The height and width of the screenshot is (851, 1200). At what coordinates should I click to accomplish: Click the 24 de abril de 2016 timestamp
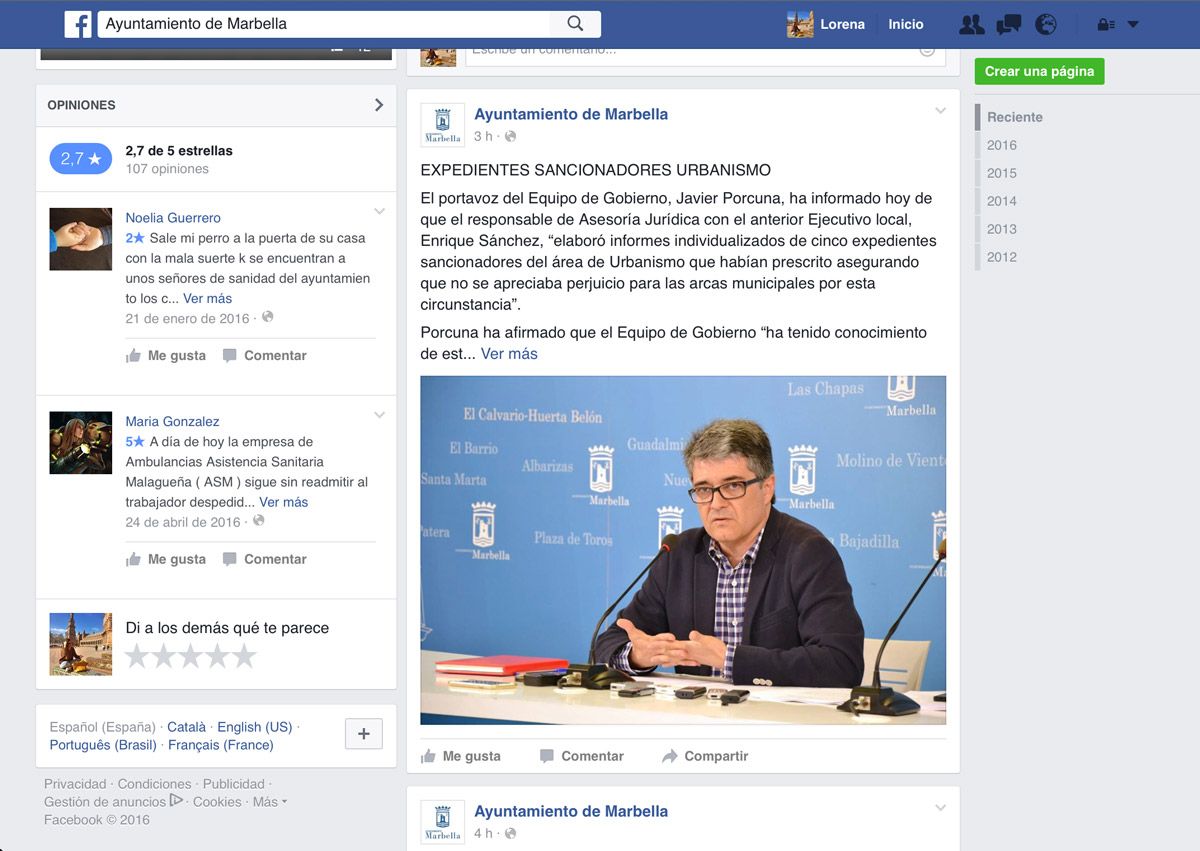point(183,522)
